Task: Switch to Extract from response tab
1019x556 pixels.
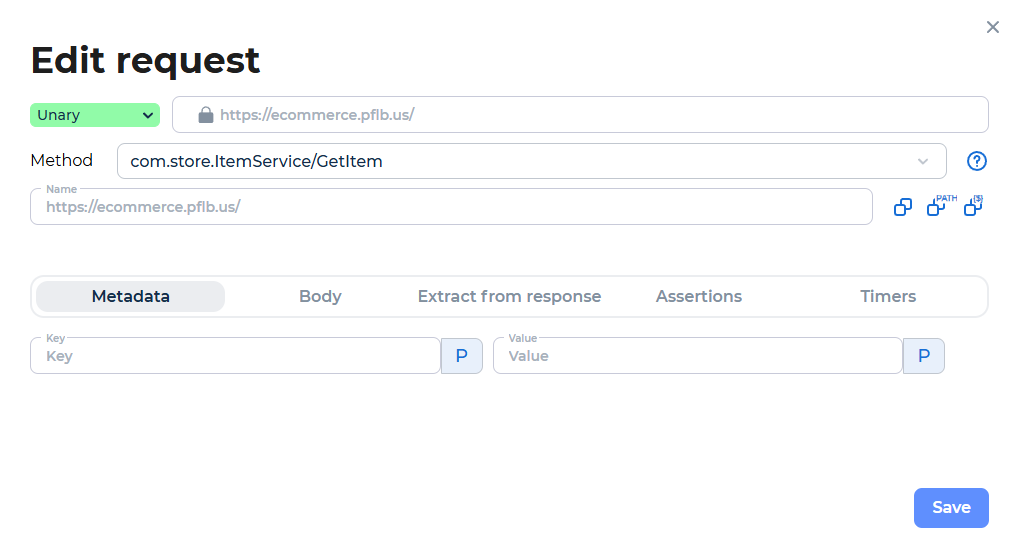Action: 510,296
